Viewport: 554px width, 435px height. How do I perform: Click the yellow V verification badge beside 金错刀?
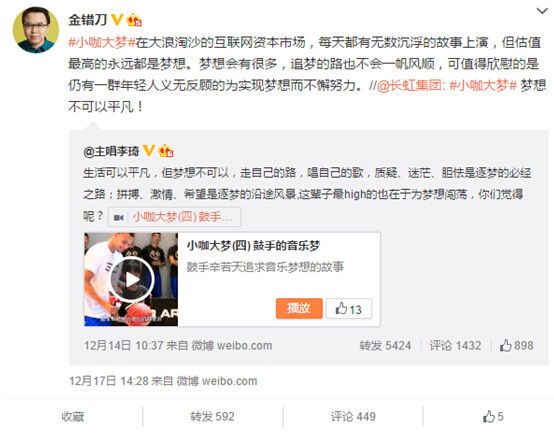(x=117, y=19)
